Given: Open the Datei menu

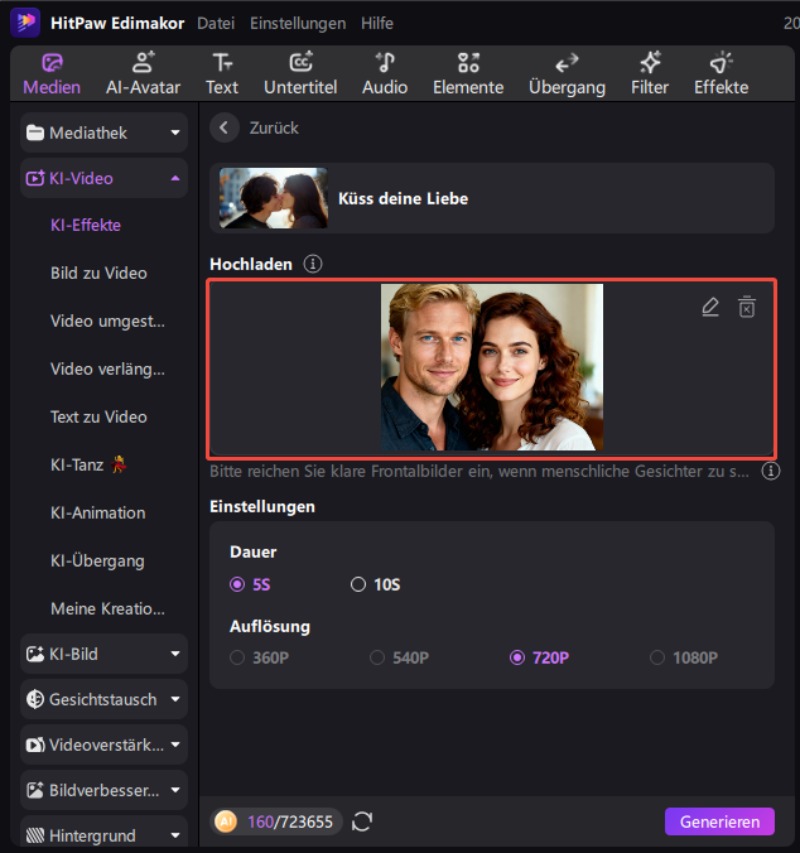Looking at the screenshot, I should tap(217, 23).
